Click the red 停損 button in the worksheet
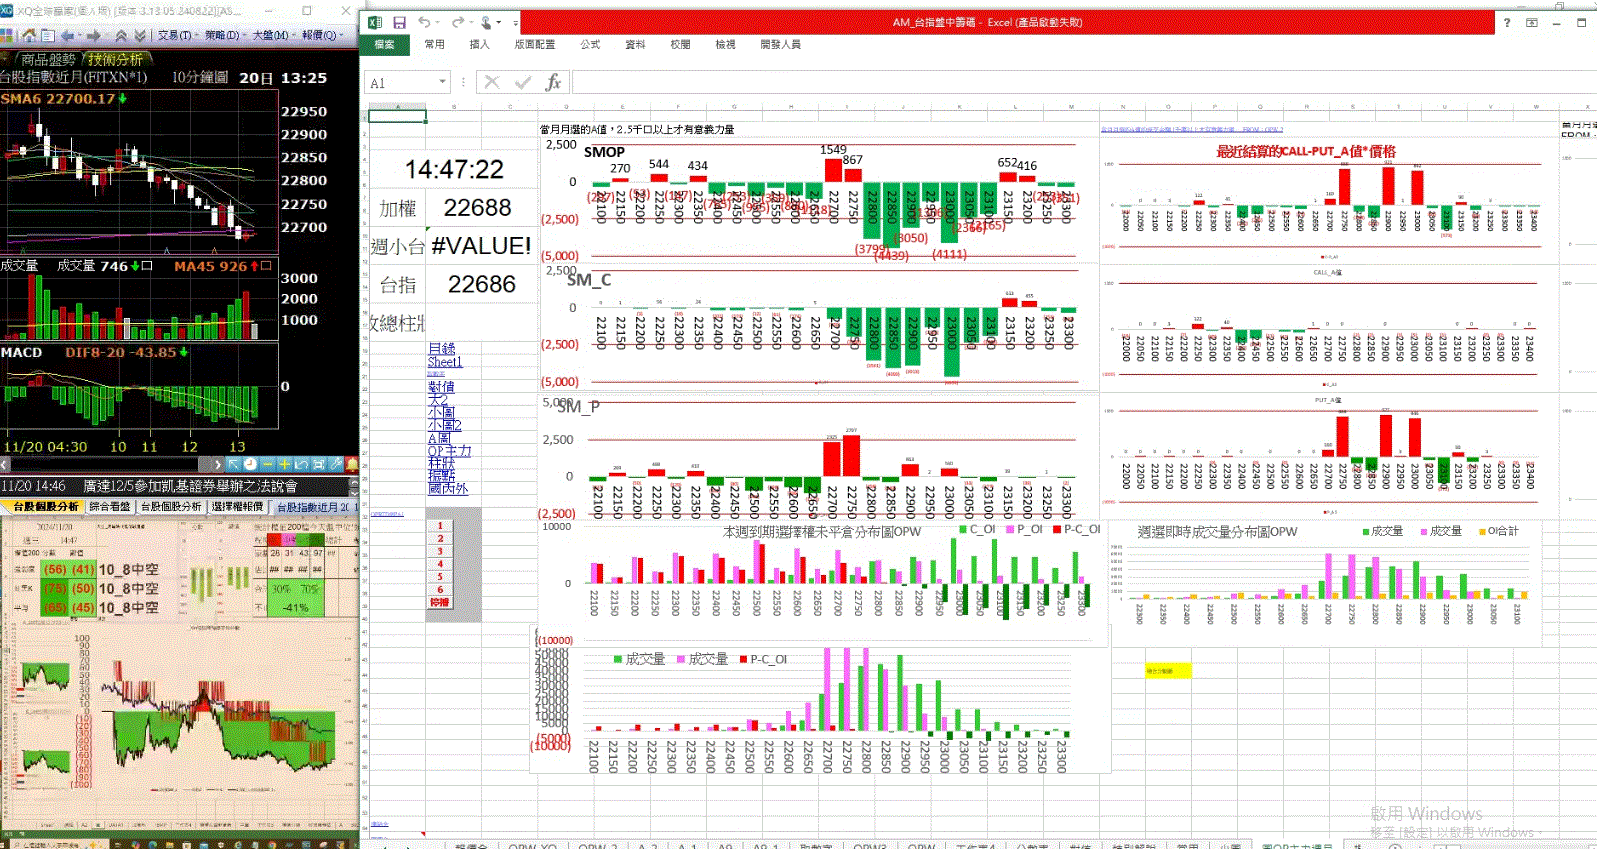This screenshot has width=1597, height=849. (440, 602)
